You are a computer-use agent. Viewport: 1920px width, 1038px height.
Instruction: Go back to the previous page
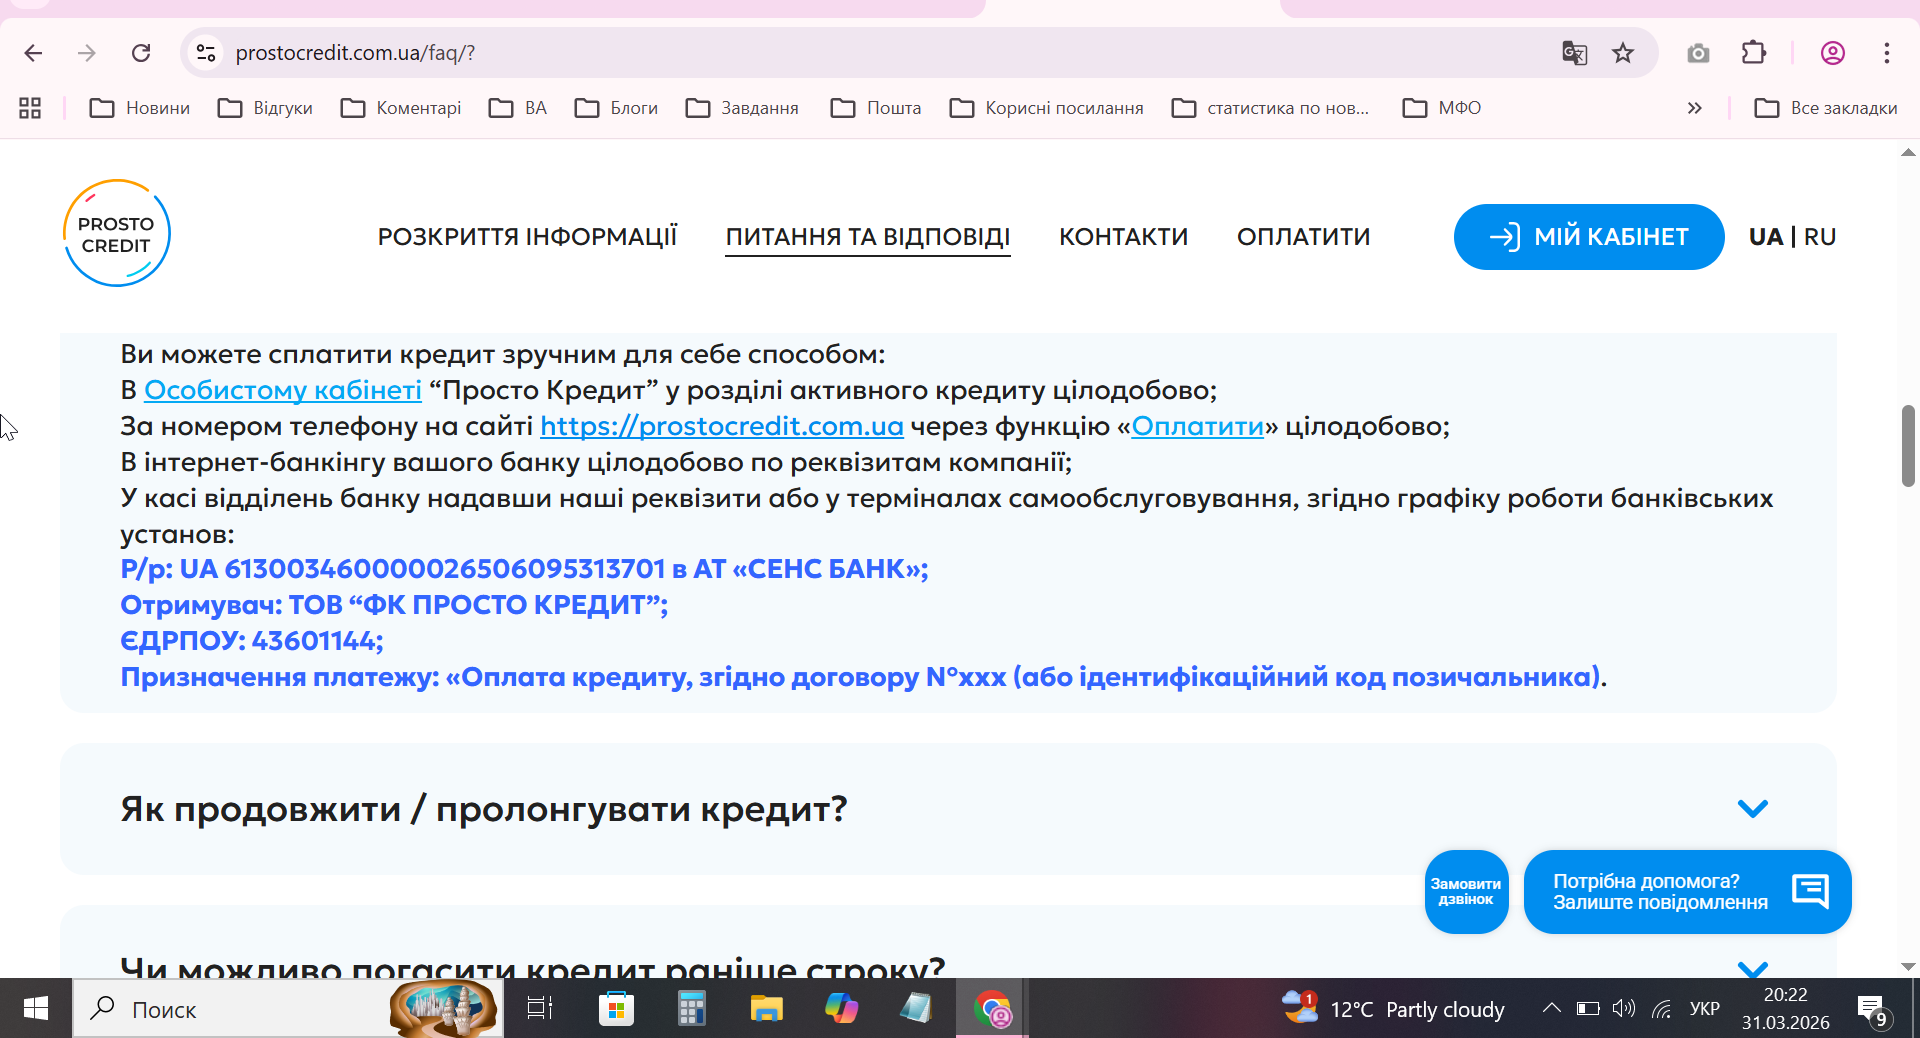pyautogui.click(x=33, y=53)
